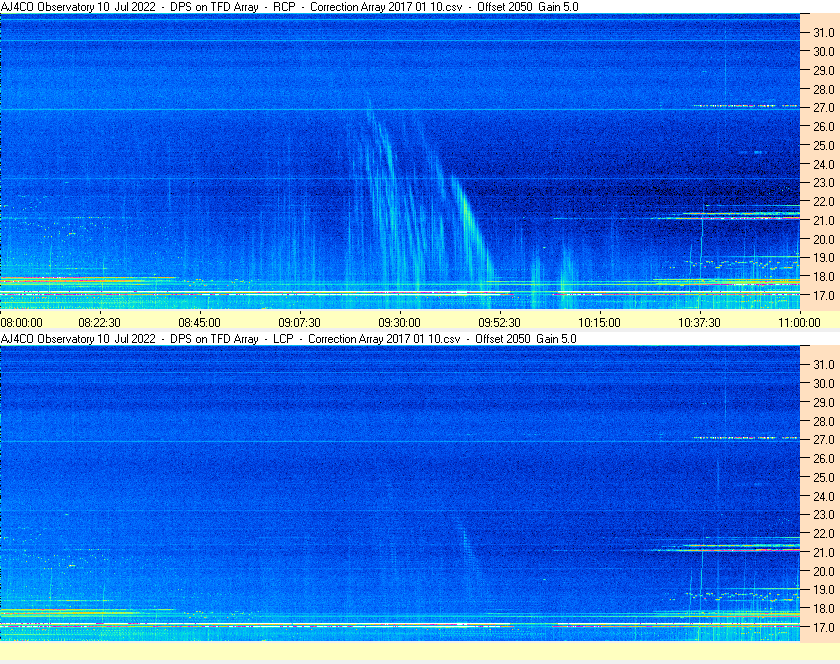840x664 pixels.
Task: Click the 31.0 frequency label on RCP plot
Action: [x=824, y=33]
